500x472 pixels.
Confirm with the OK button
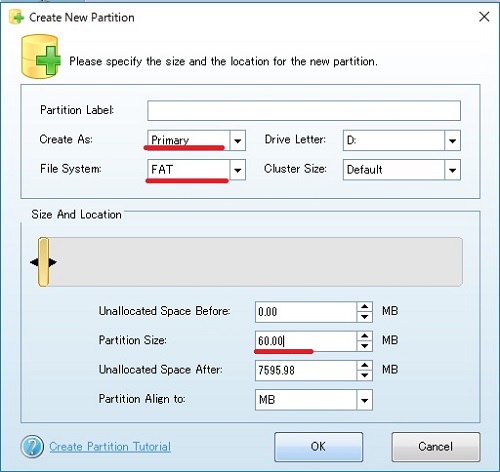318,447
